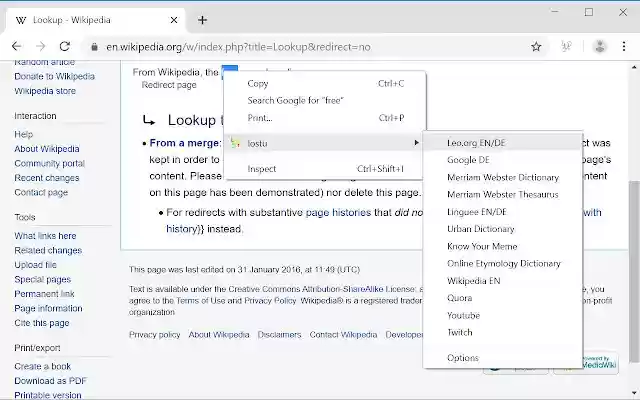
Task: Open the Contact page link
Action: click(41, 192)
